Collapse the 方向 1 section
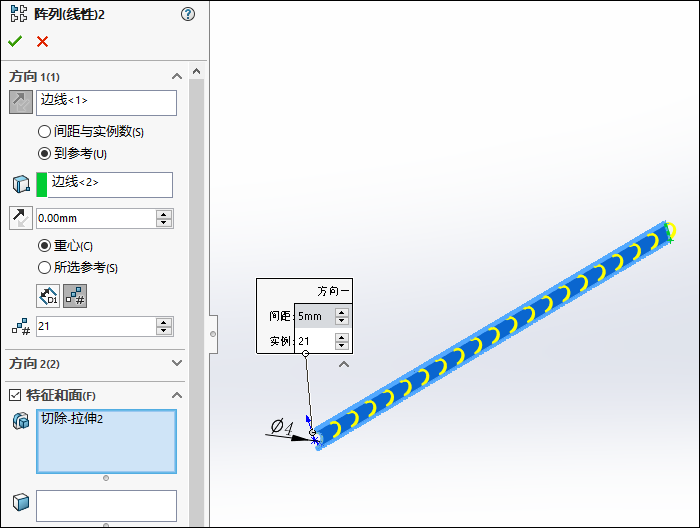The width and height of the screenshot is (700, 528). point(177,76)
